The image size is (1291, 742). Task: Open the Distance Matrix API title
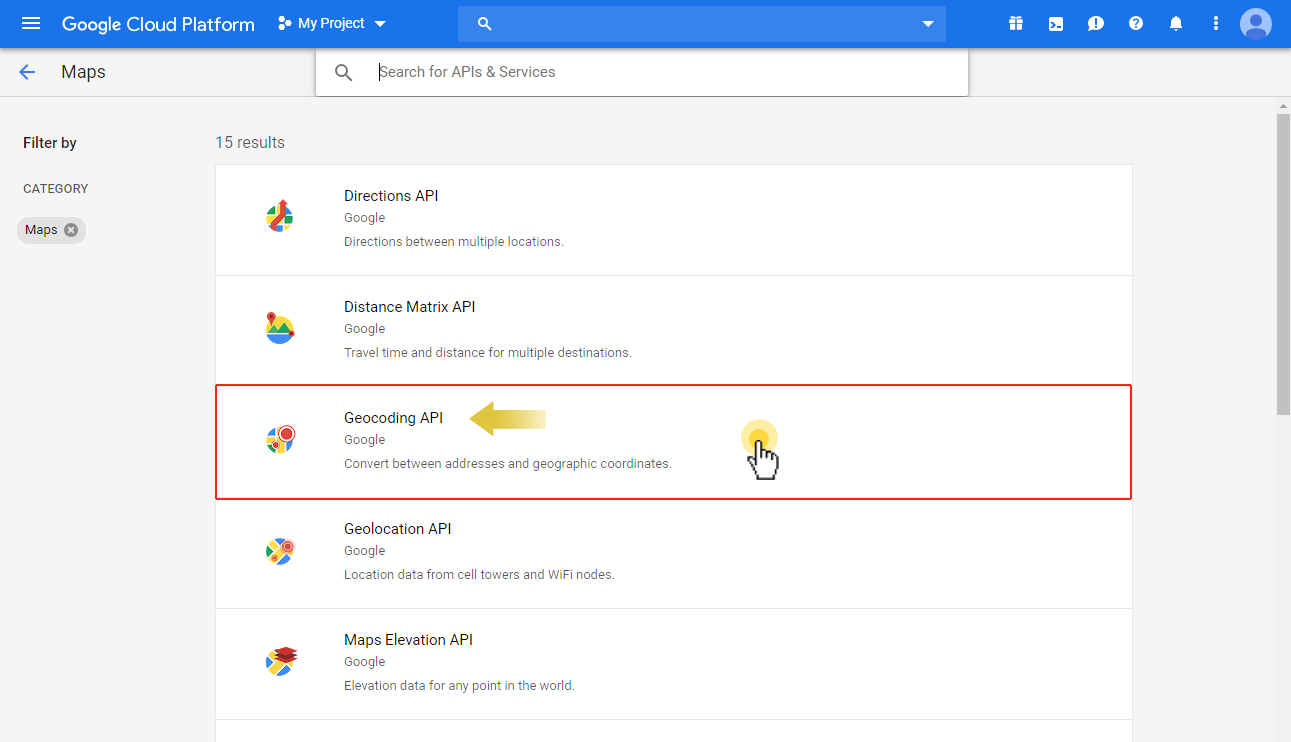pos(410,307)
